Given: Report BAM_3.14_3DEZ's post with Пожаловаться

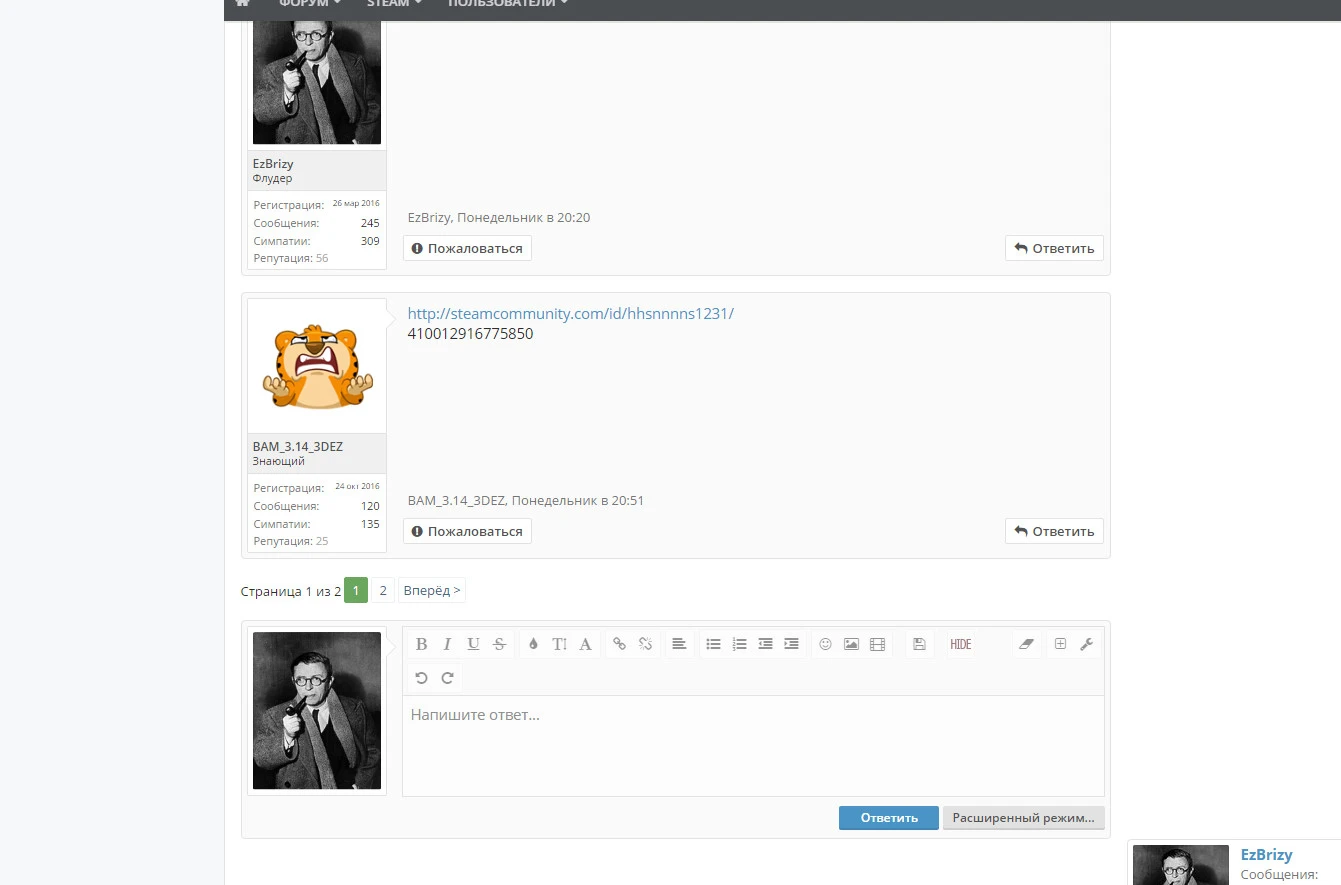Looking at the screenshot, I should coord(467,531).
